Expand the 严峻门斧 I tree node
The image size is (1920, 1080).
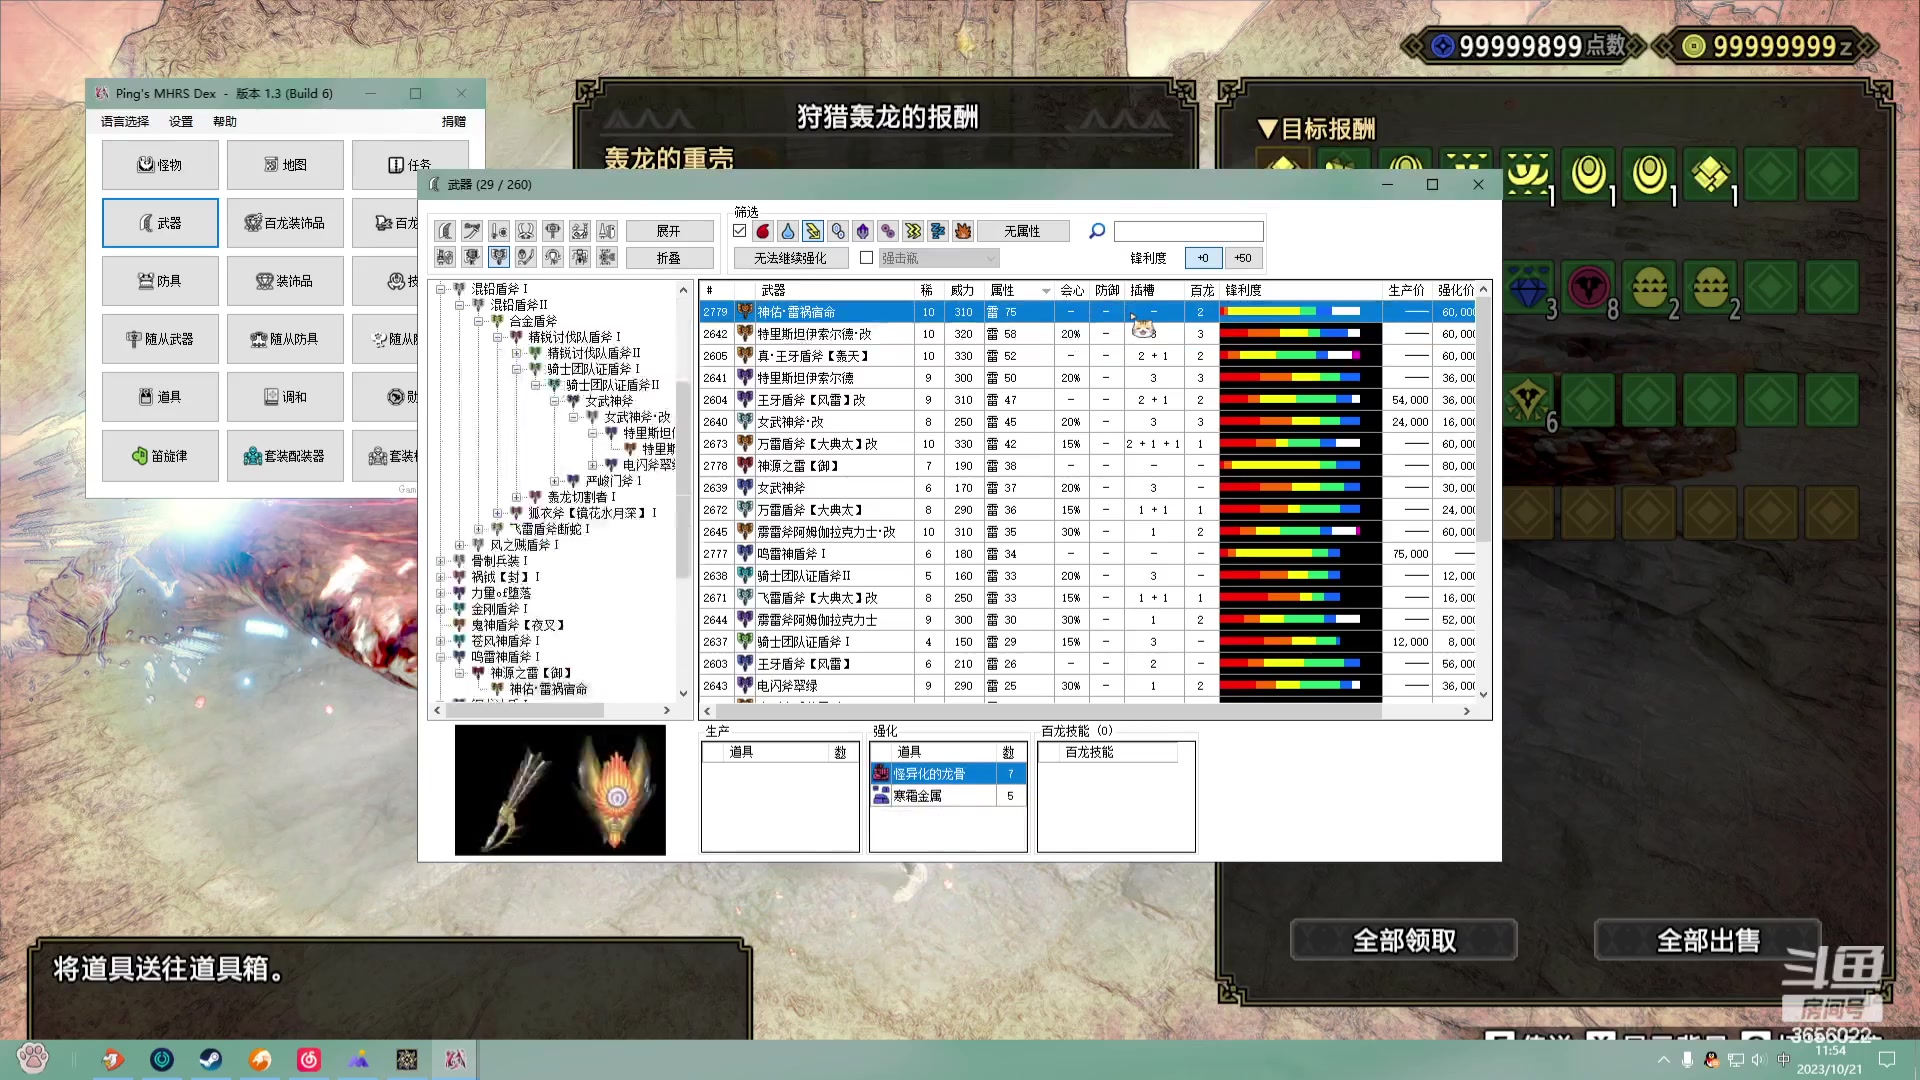click(x=554, y=481)
